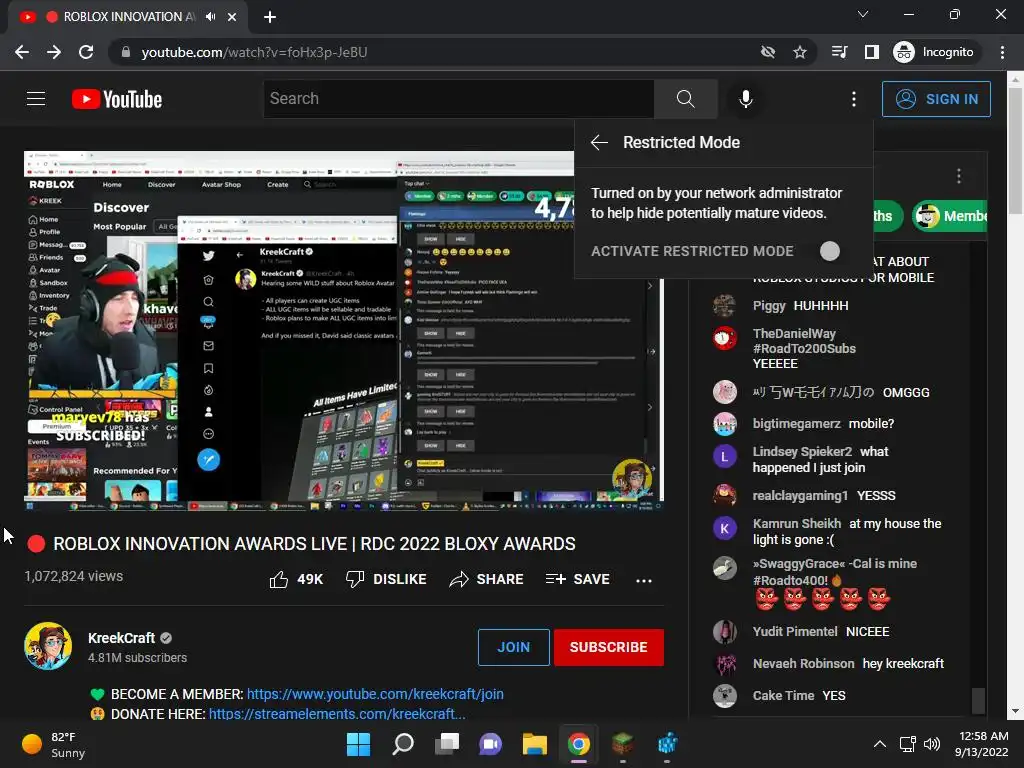Go to YouTube home via logo

[117, 99]
